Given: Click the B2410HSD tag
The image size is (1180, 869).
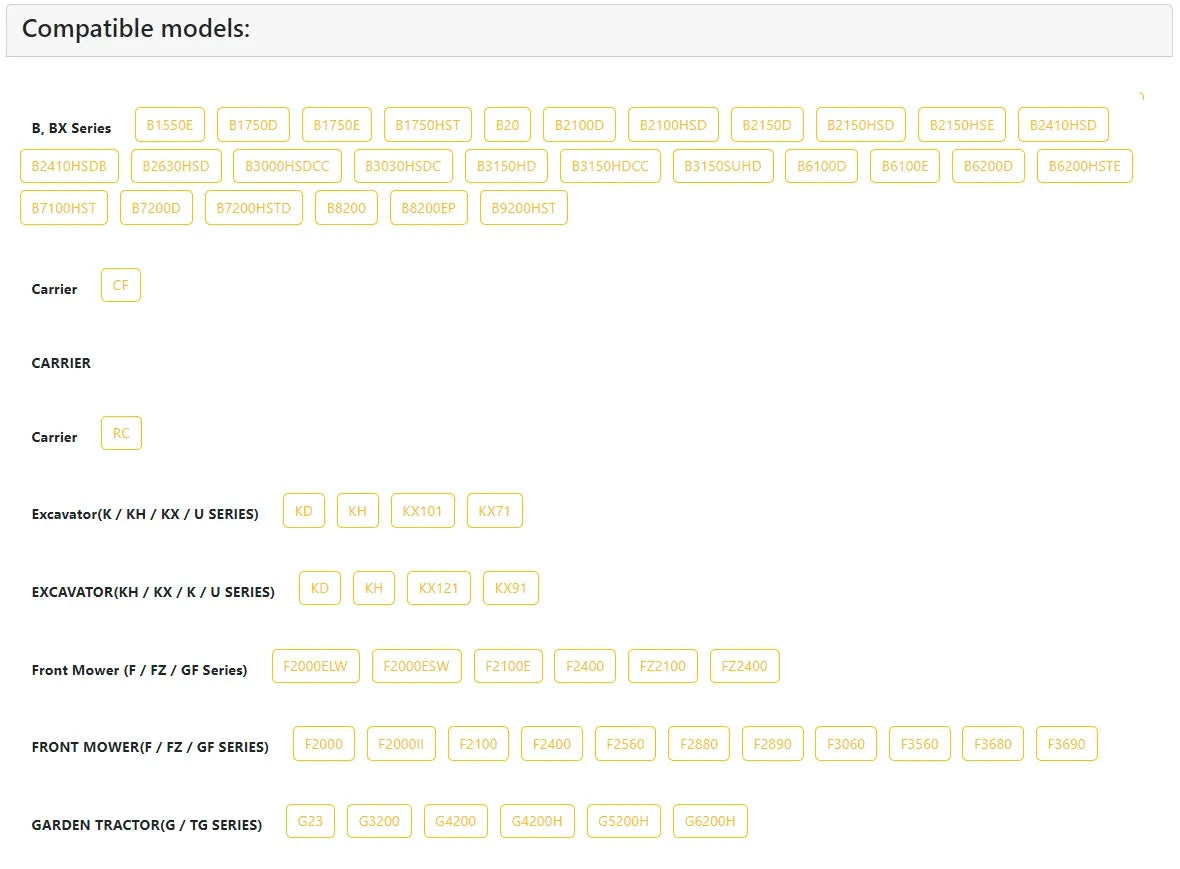Looking at the screenshot, I should click(x=1063, y=125).
